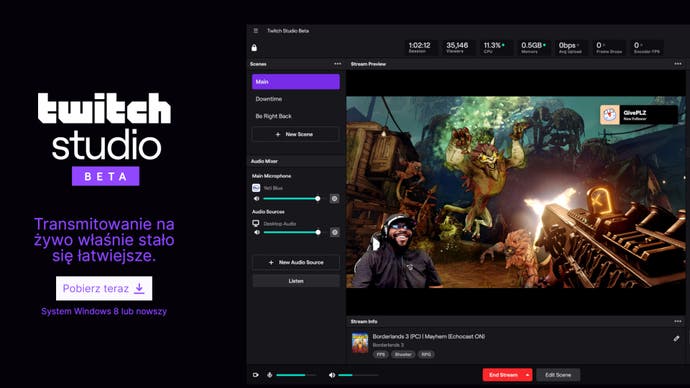Open the hamburger menu beside Twitch Studio Beta

[x=256, y=31]
